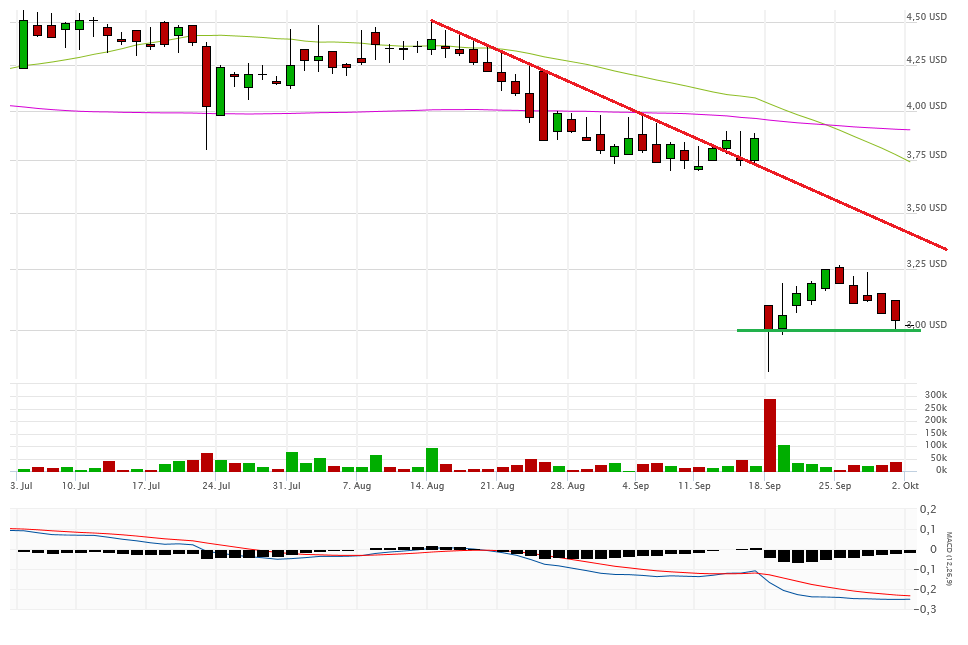Click the 31. Jul date label
The image size is (968, 645).
(287, 486)
